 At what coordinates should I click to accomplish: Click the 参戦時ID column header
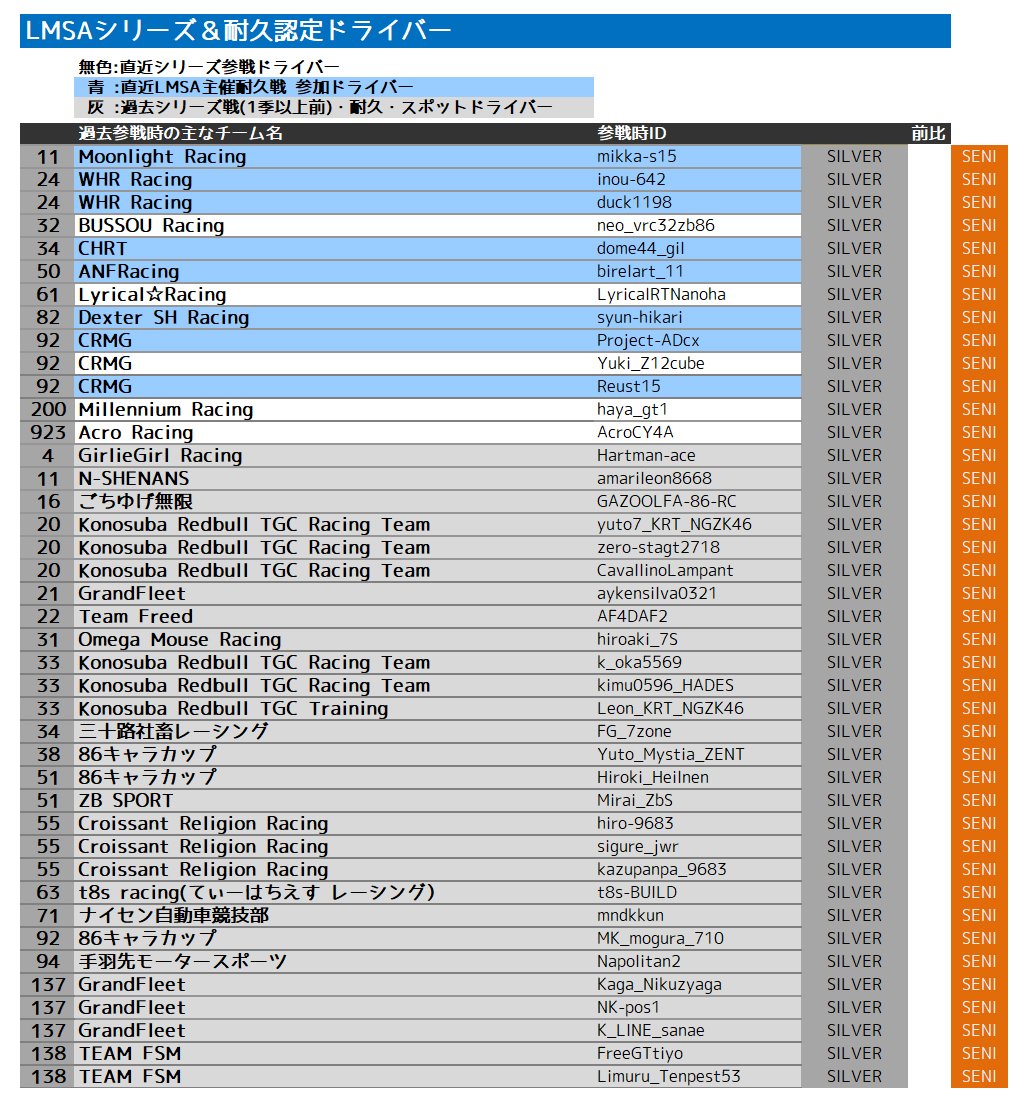[632, 134]
